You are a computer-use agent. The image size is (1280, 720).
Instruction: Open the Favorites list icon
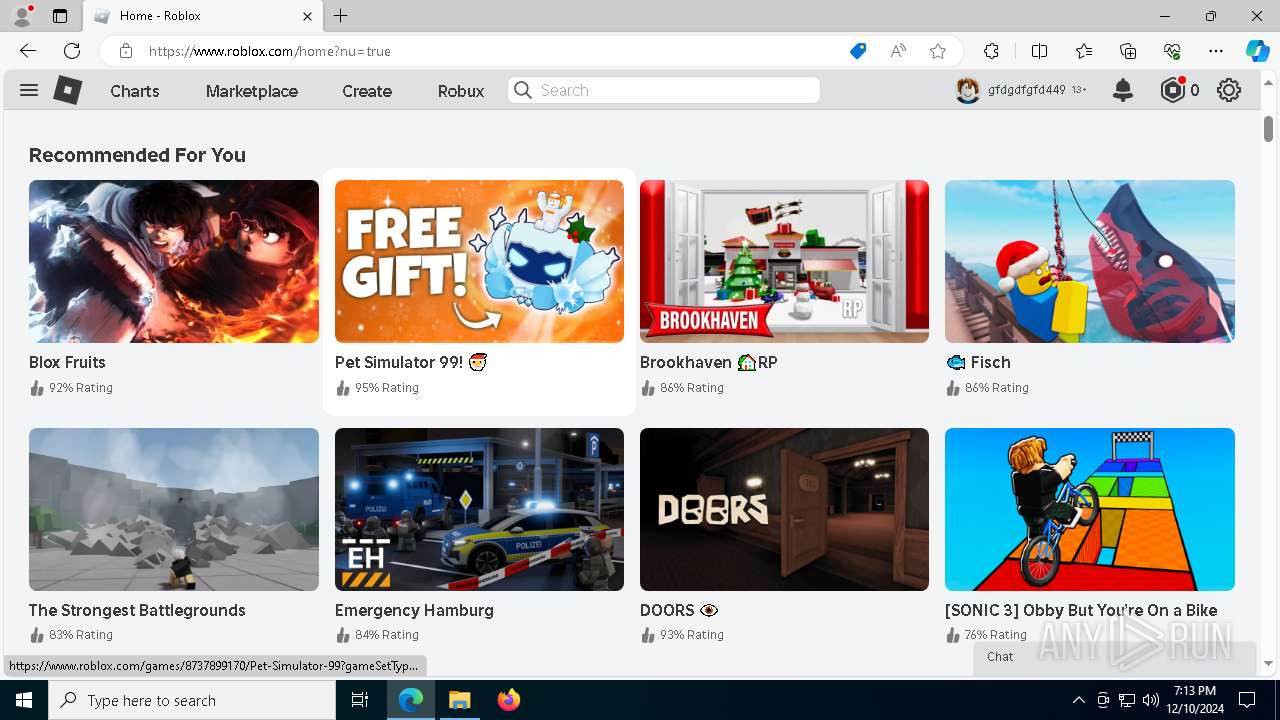point(1084,51)
